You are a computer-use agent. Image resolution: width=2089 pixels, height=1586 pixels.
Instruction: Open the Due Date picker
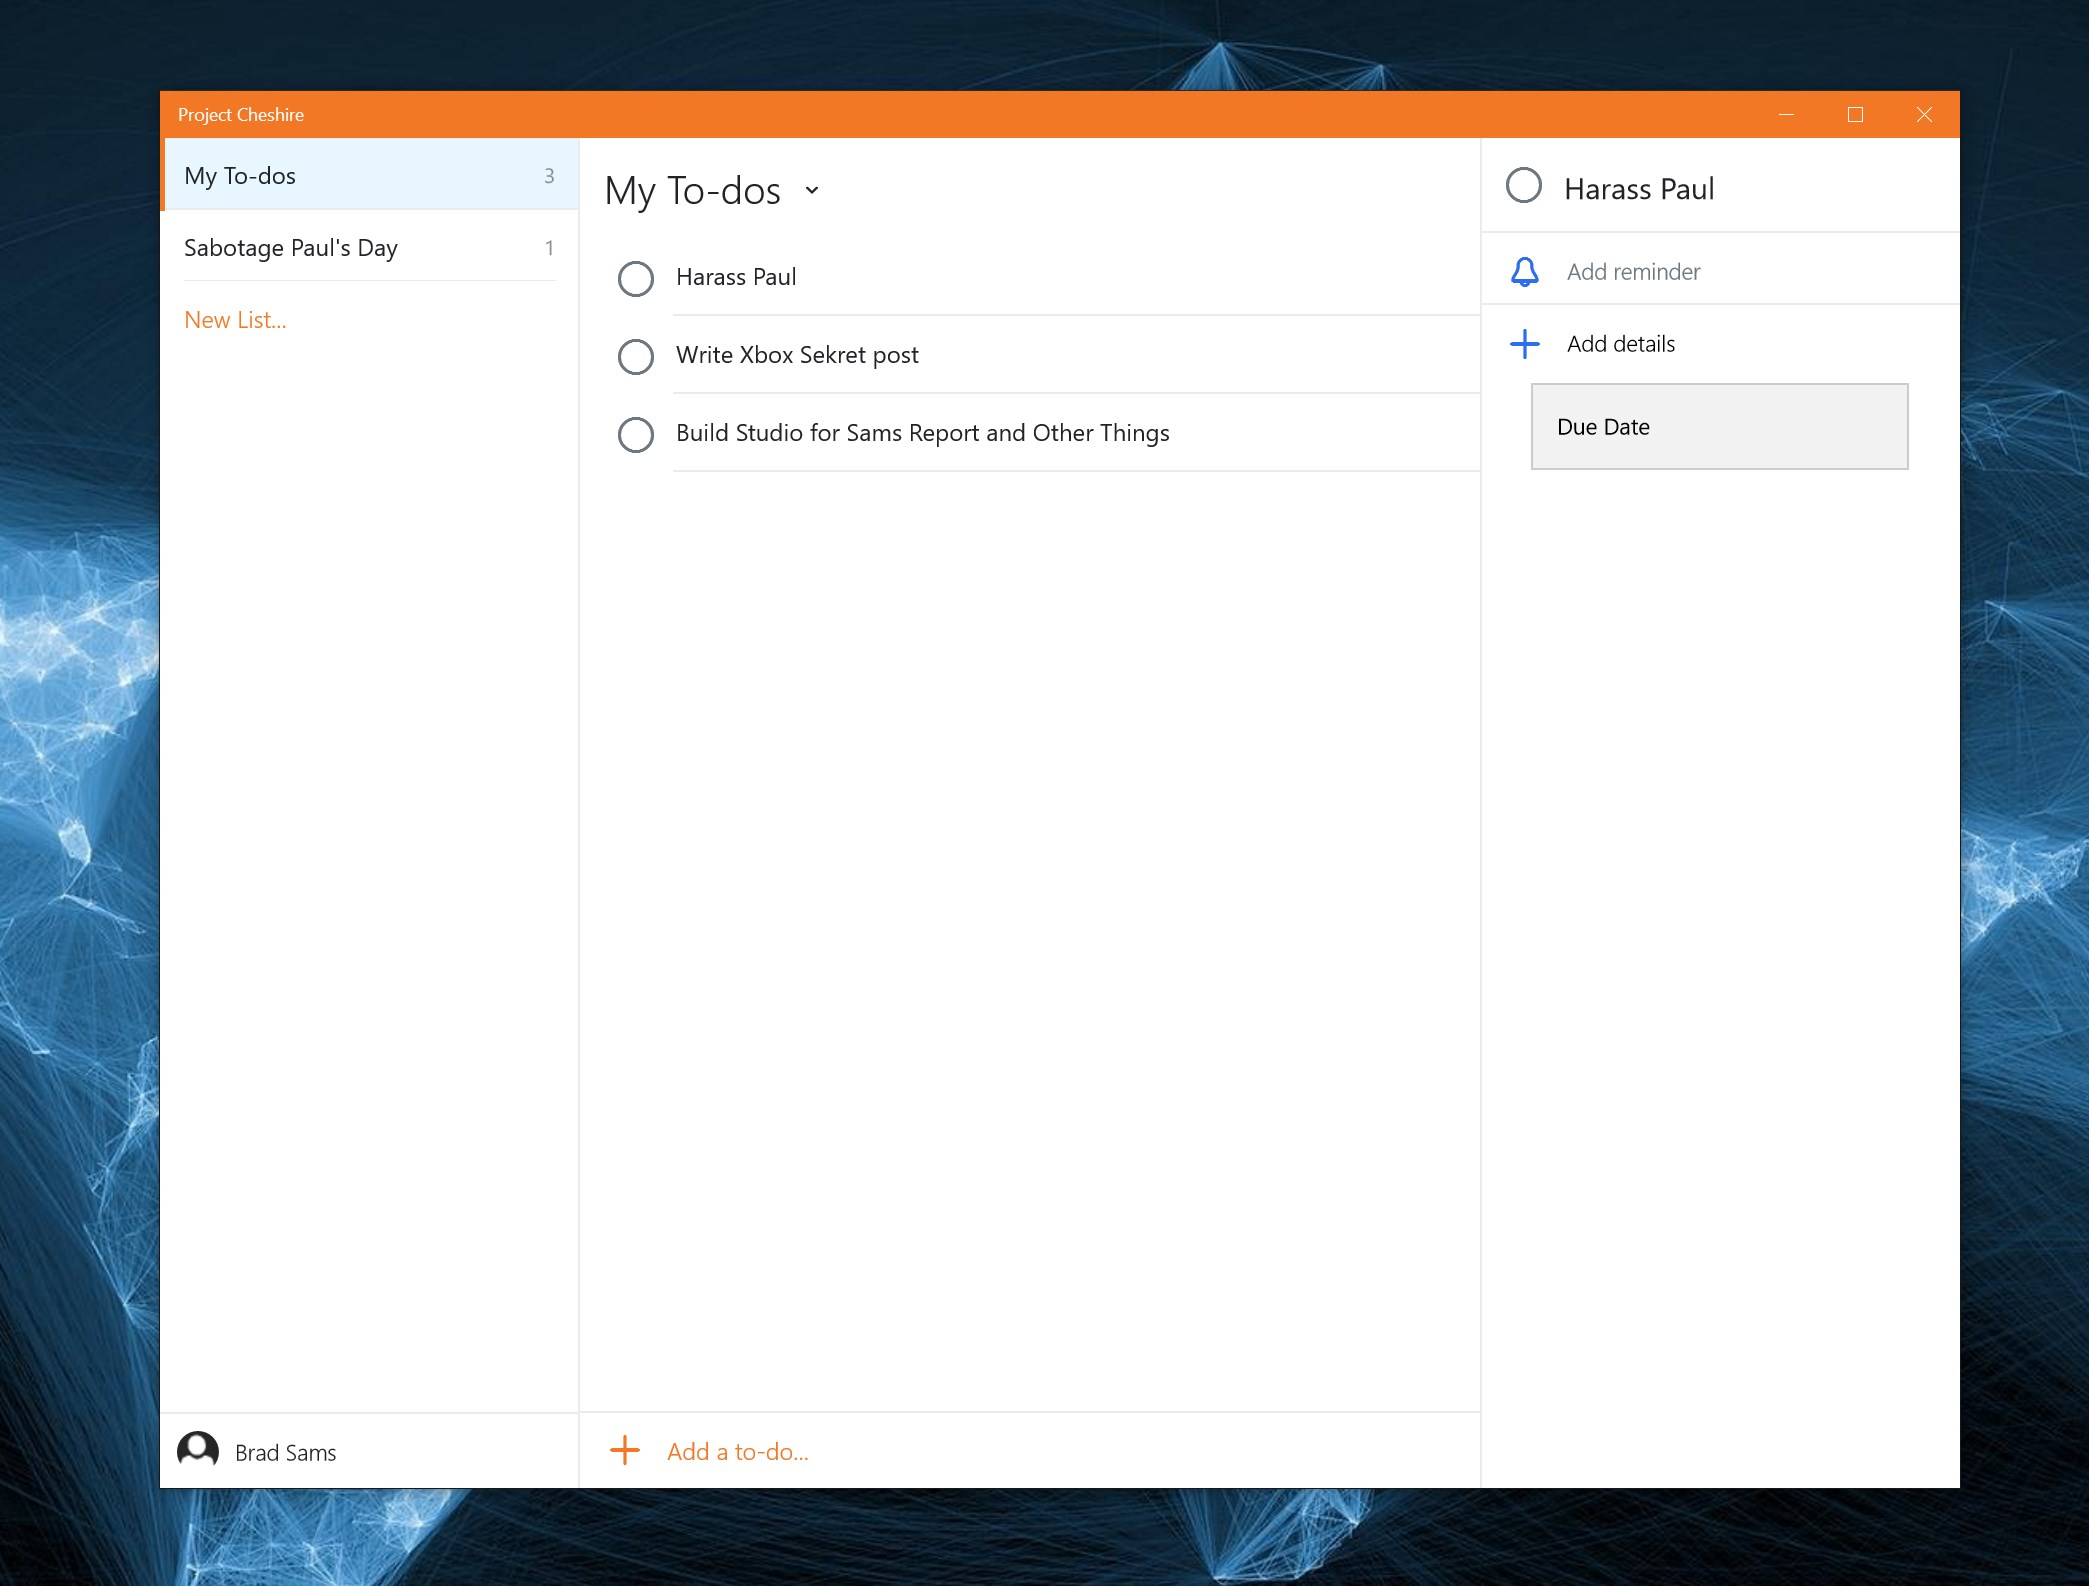point(1718,427)
